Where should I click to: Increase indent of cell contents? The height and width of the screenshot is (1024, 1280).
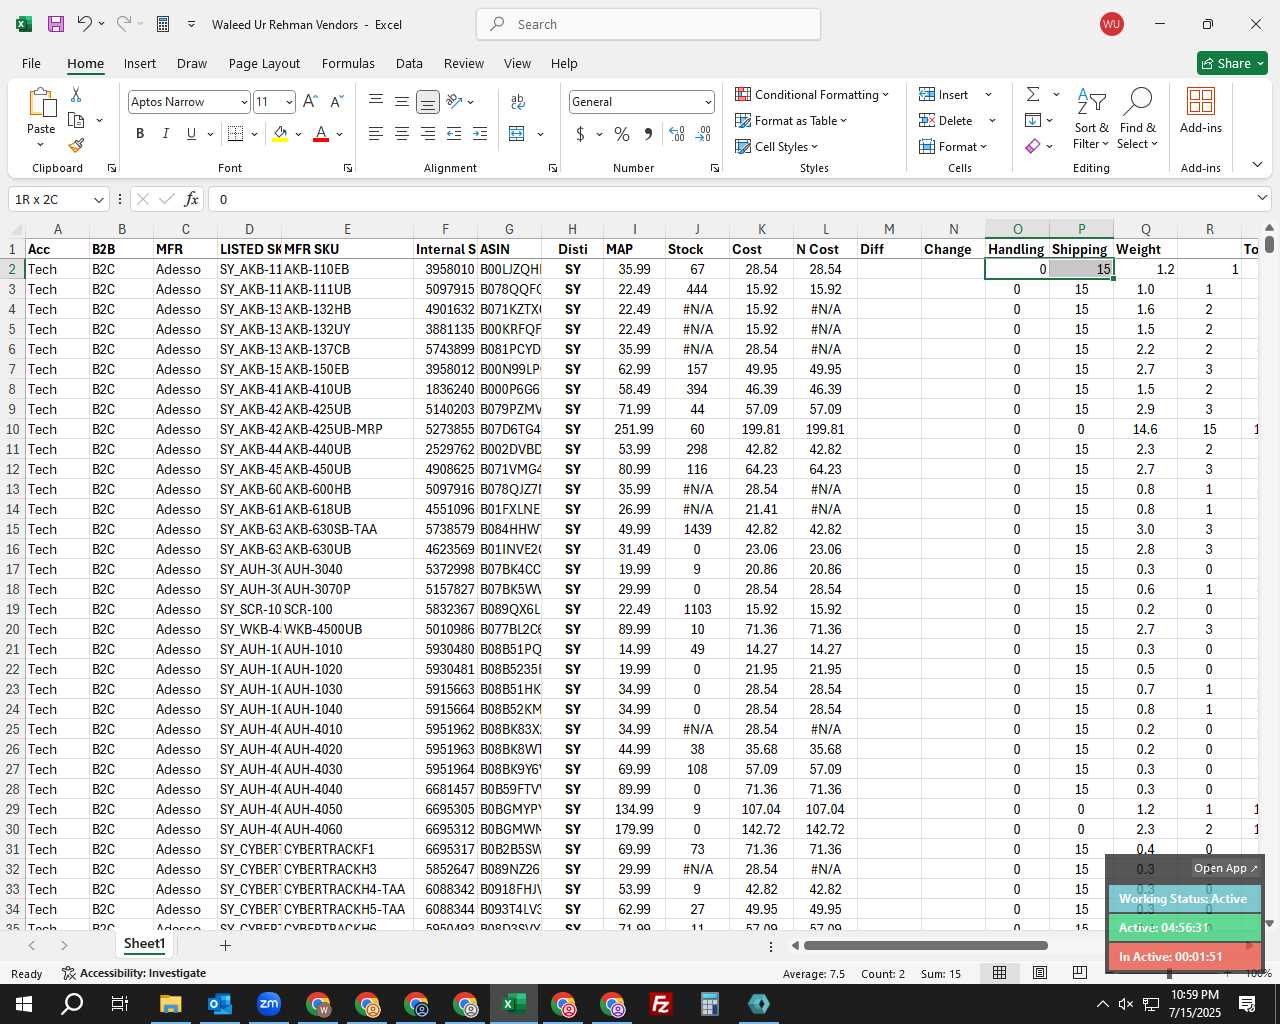coord(480,133)
